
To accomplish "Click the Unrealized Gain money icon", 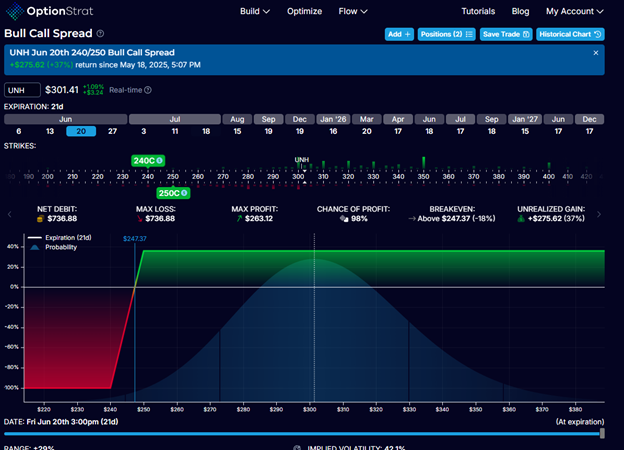I will pyautogui.click(x=521, y=219).
